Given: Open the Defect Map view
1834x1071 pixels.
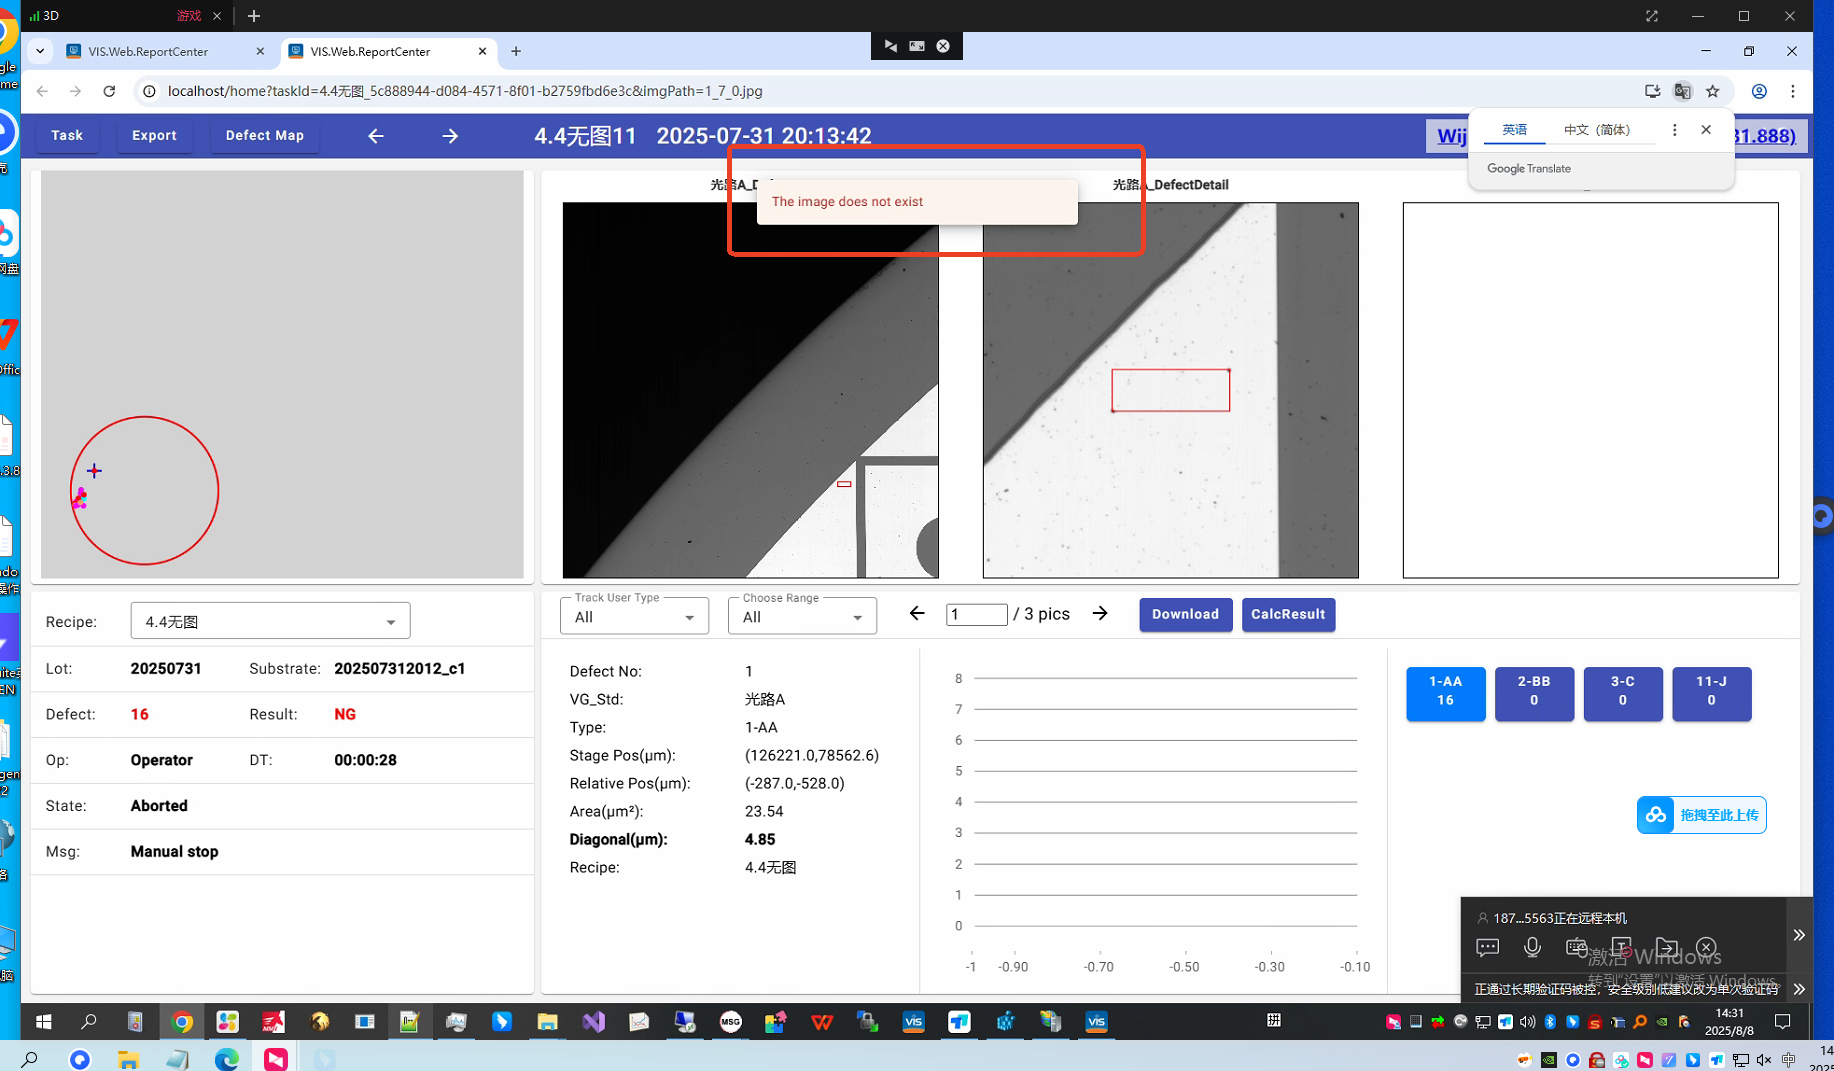Looking at the screenshot, I should click(264, 136).
